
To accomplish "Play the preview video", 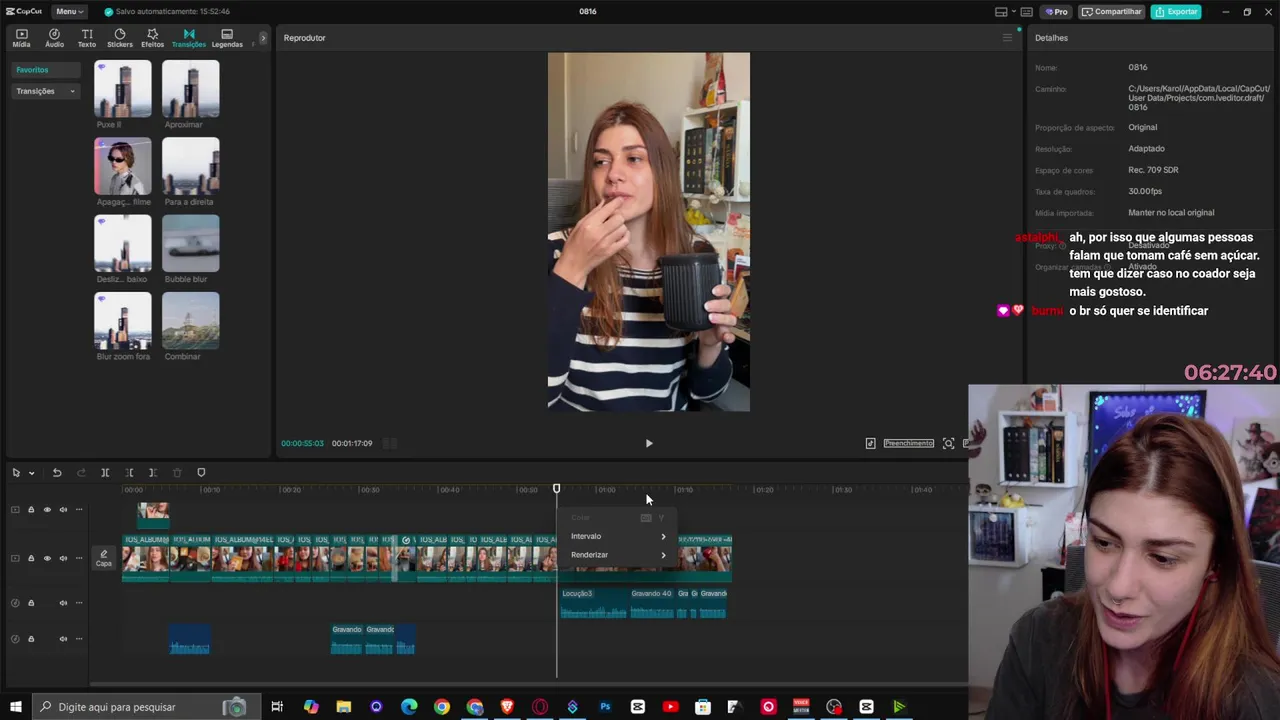I will (x=648, y=443).
